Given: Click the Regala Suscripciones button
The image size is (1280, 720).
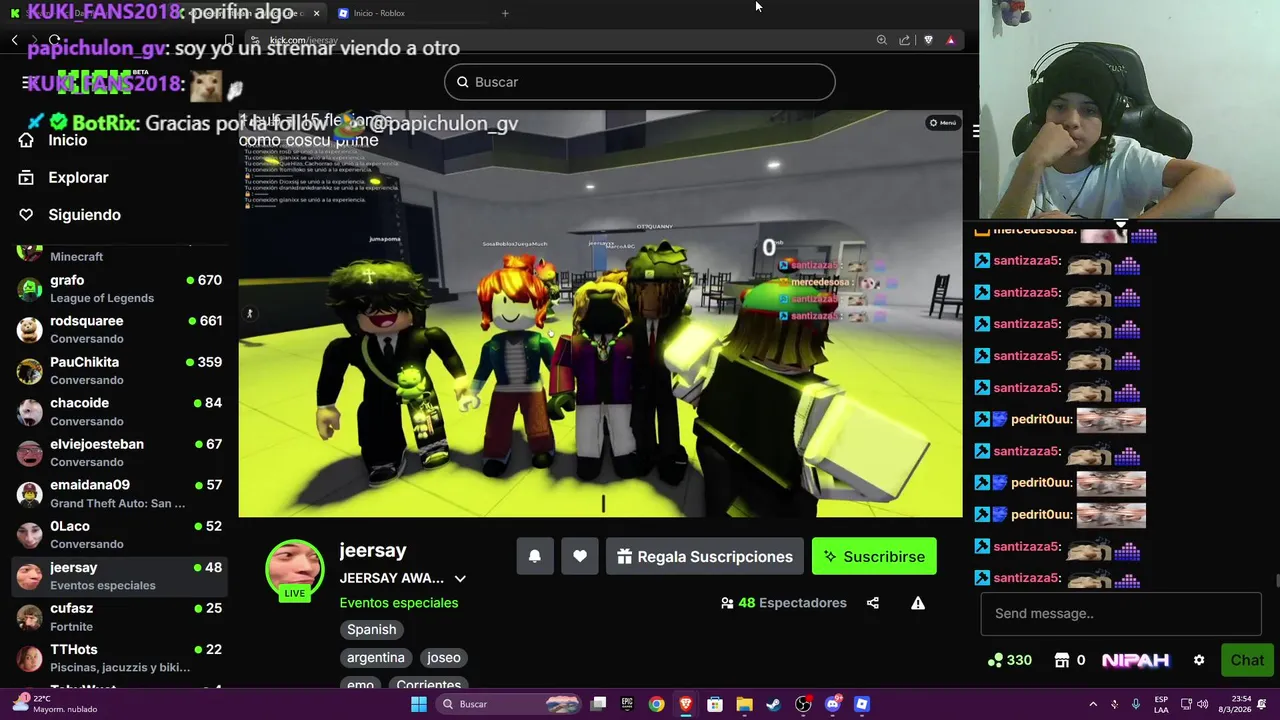Looking at the screenshot, I should (705, 556).
